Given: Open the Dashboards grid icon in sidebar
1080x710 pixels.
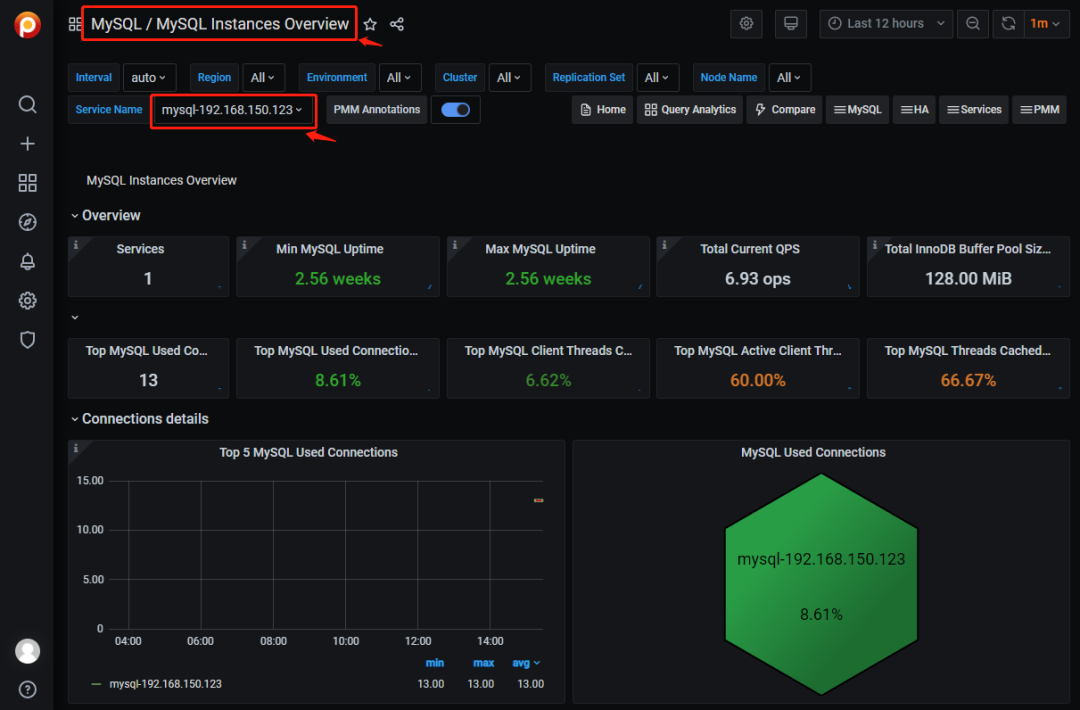Looking at the screenshot, I should [x=28, y=182].
